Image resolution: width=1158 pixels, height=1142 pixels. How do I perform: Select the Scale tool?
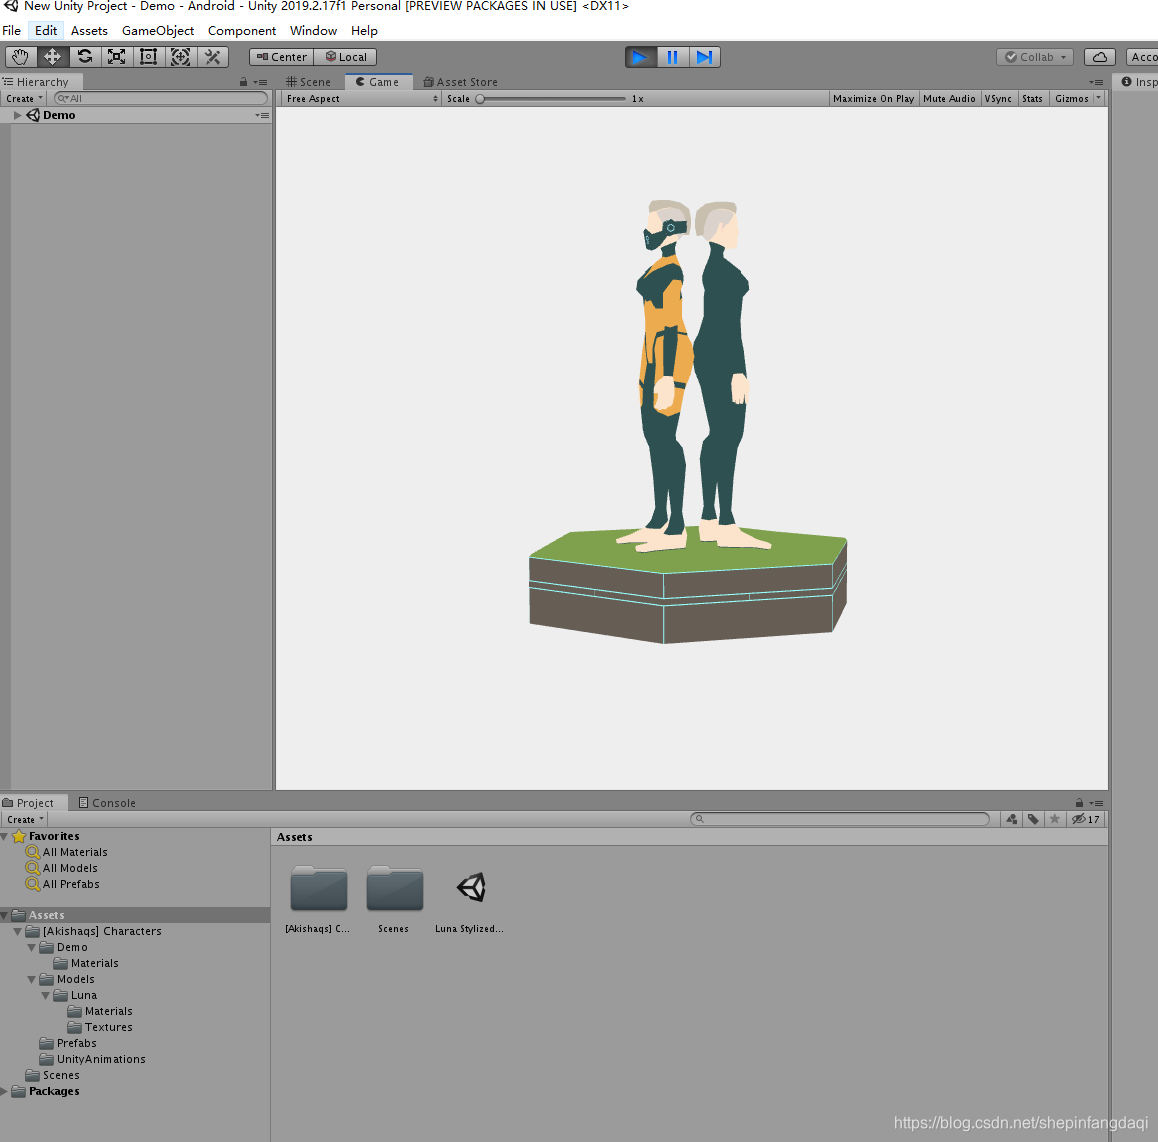tap(116, 57)
